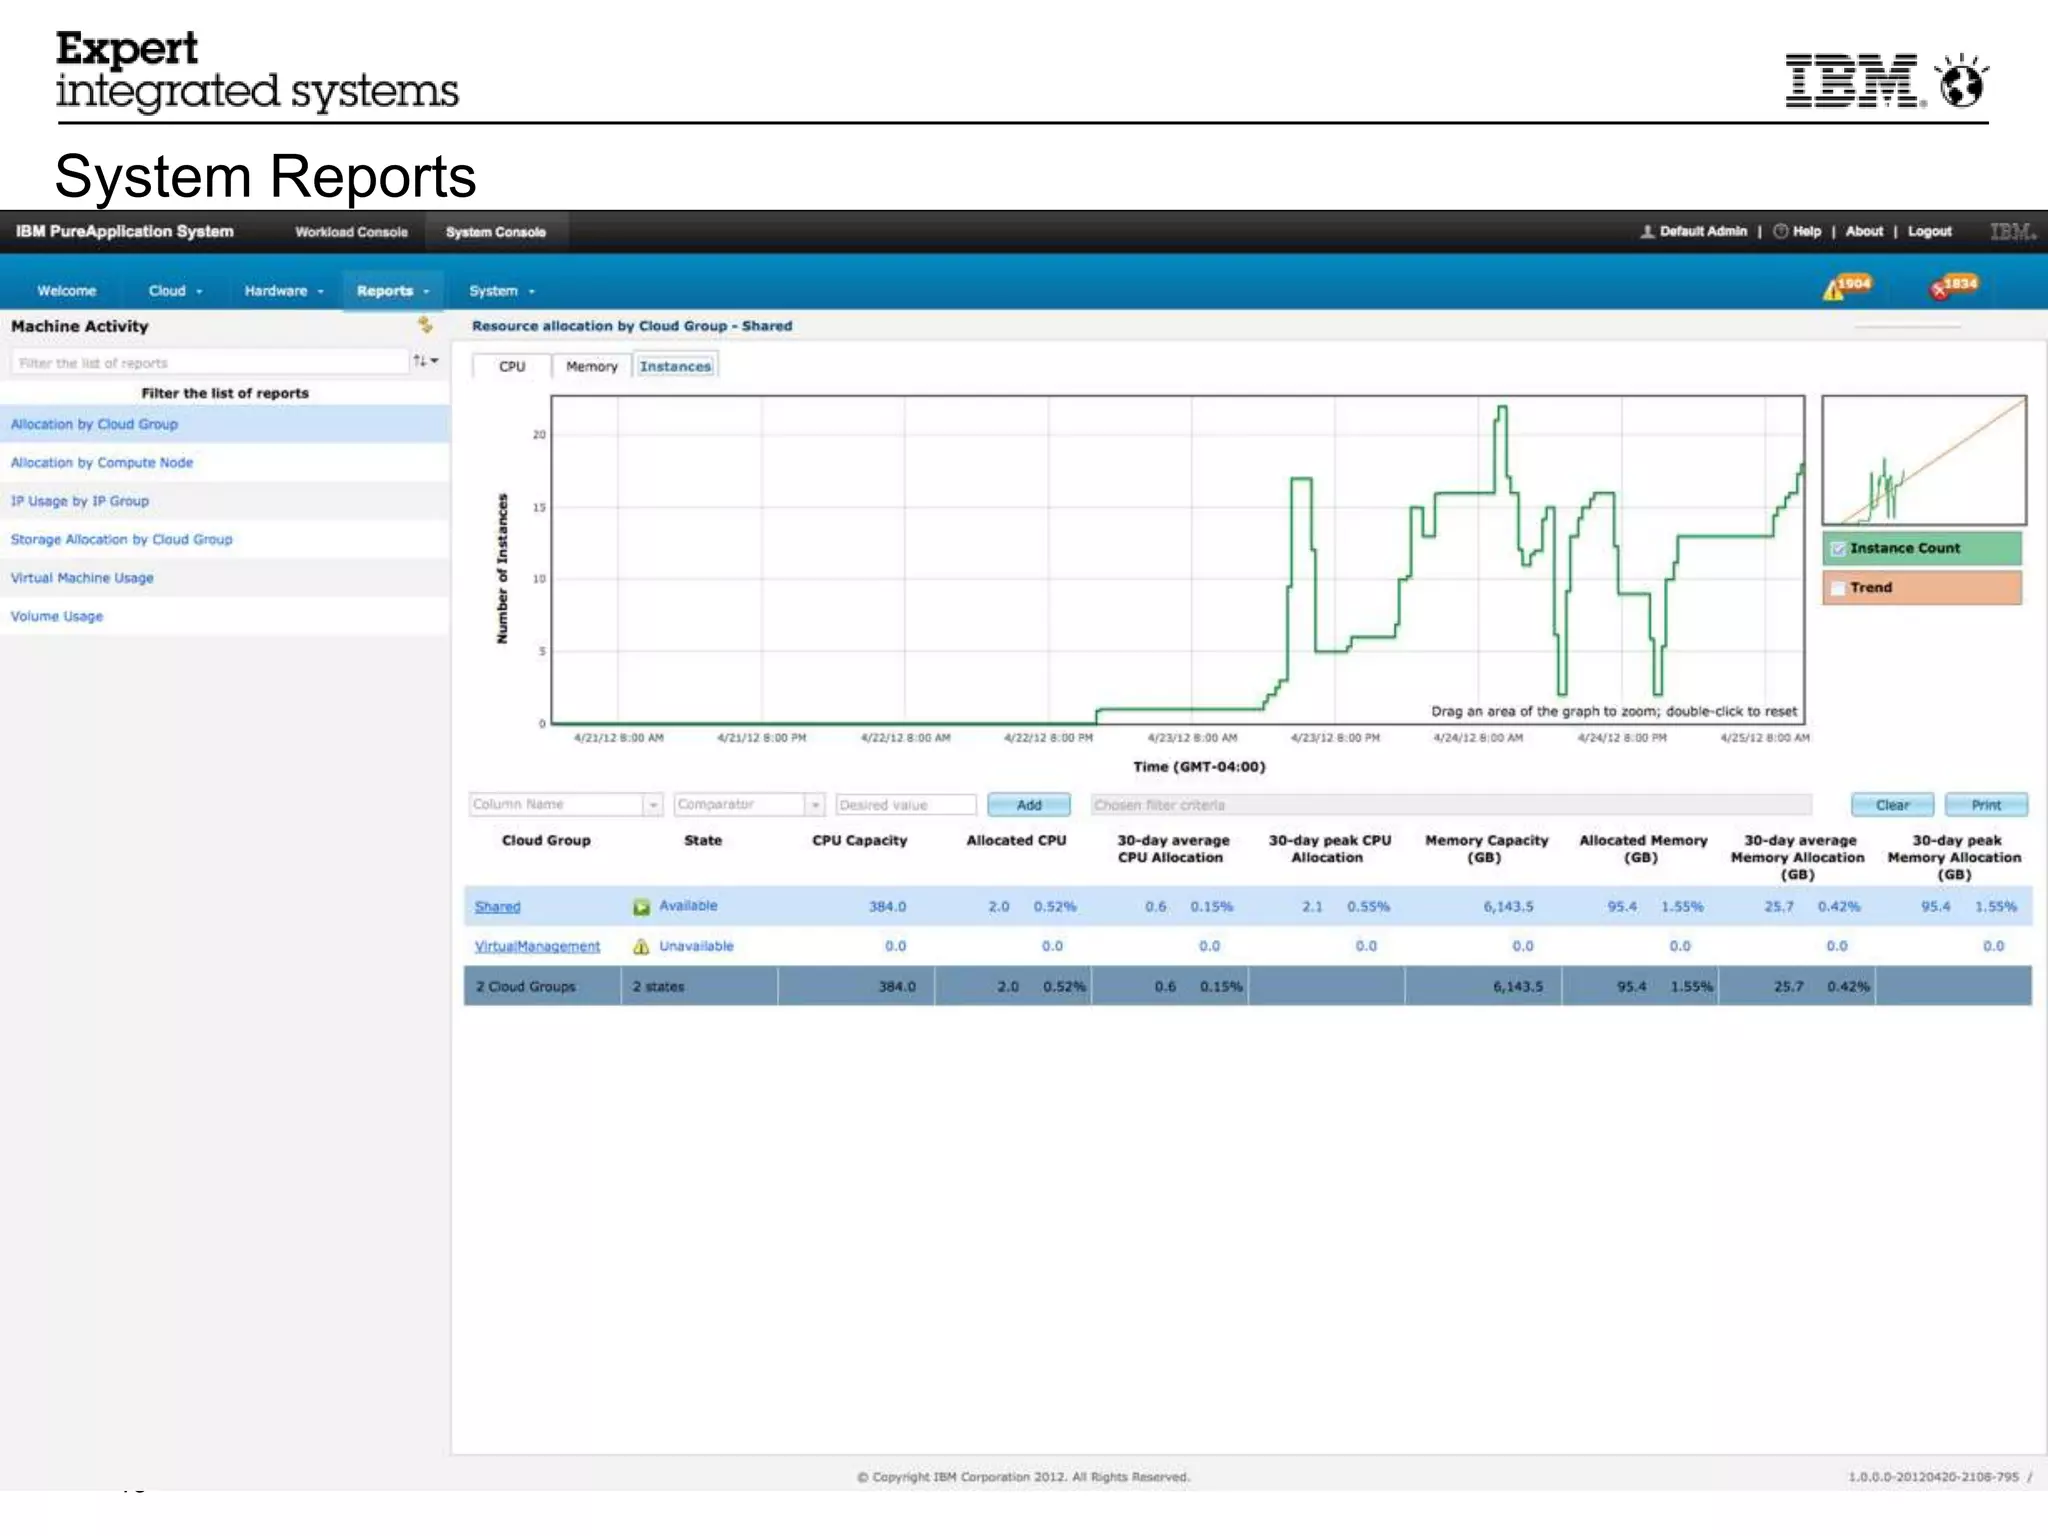
Task: Expand the Hardware menu
Action: coord(284,291)
